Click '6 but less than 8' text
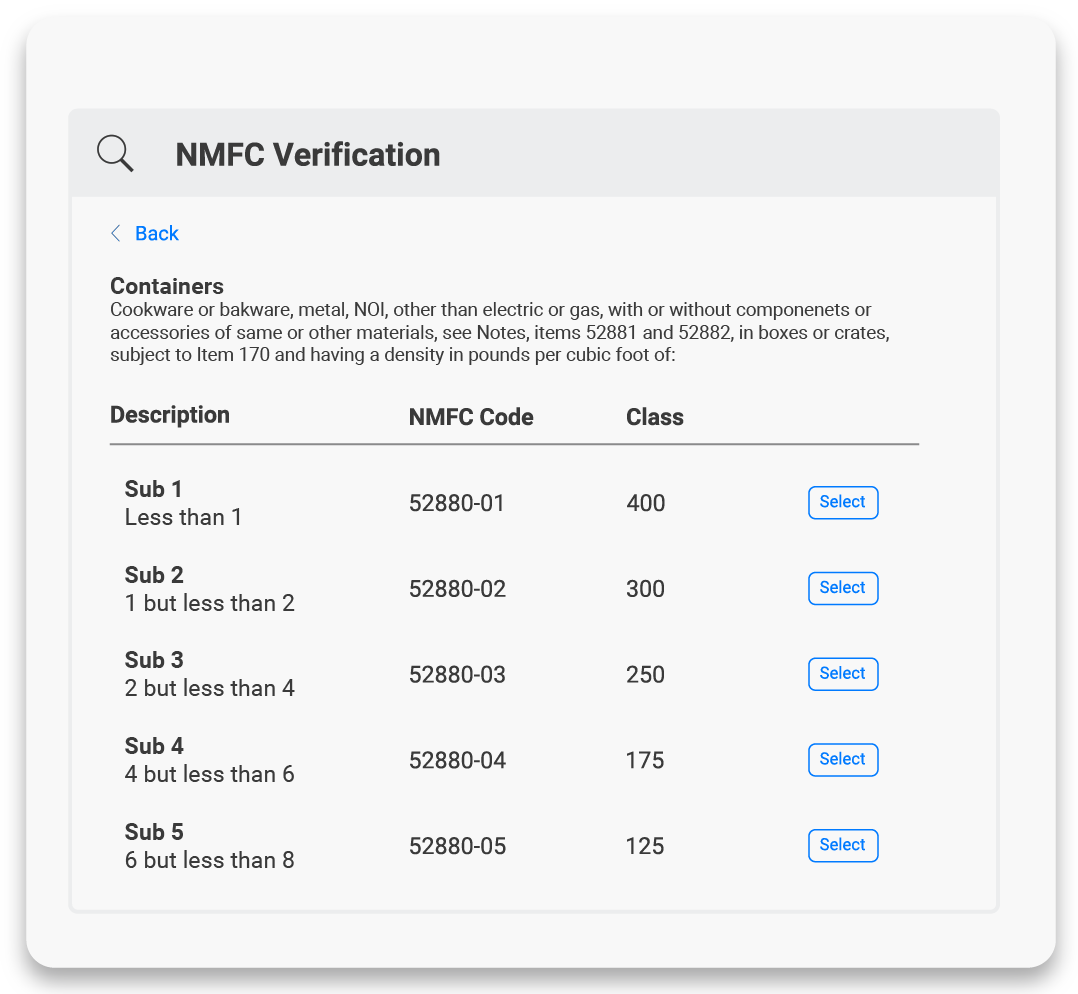Screen dimensions: 1078x994 click(x=210, y=860)
